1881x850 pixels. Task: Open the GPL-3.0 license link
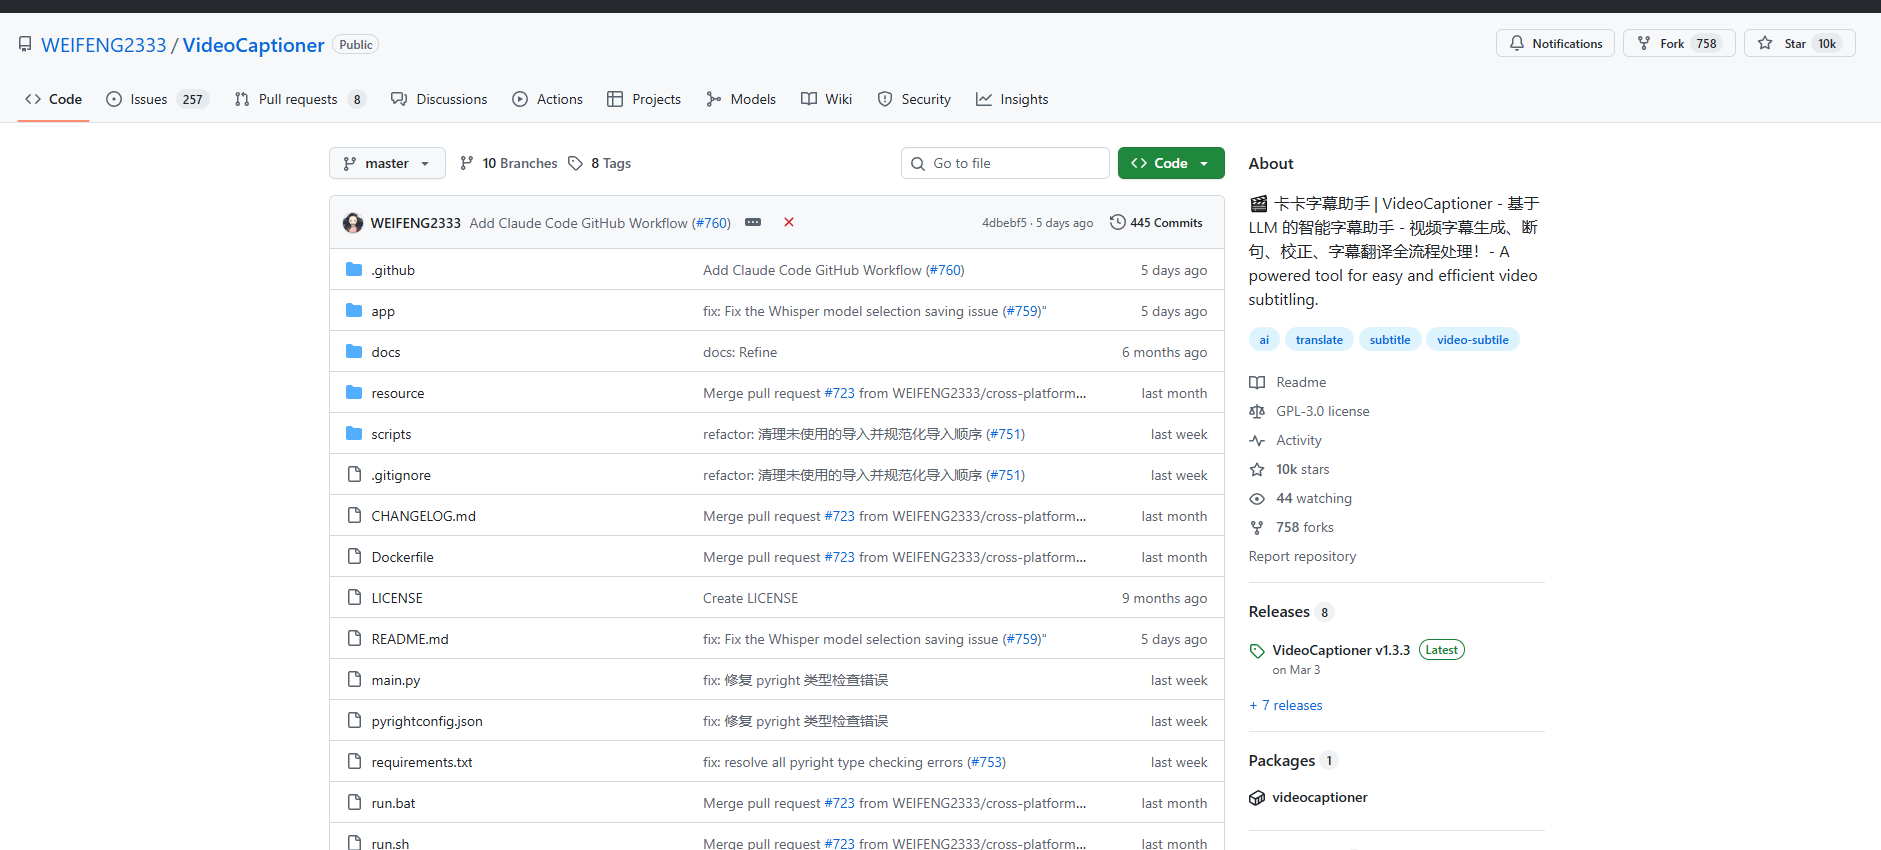click(x=1322, y=411)
